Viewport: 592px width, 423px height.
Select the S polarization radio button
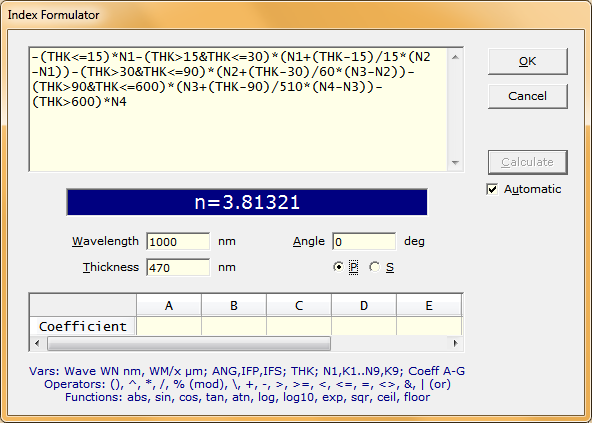pyautogui.click(x=375, y=267)
